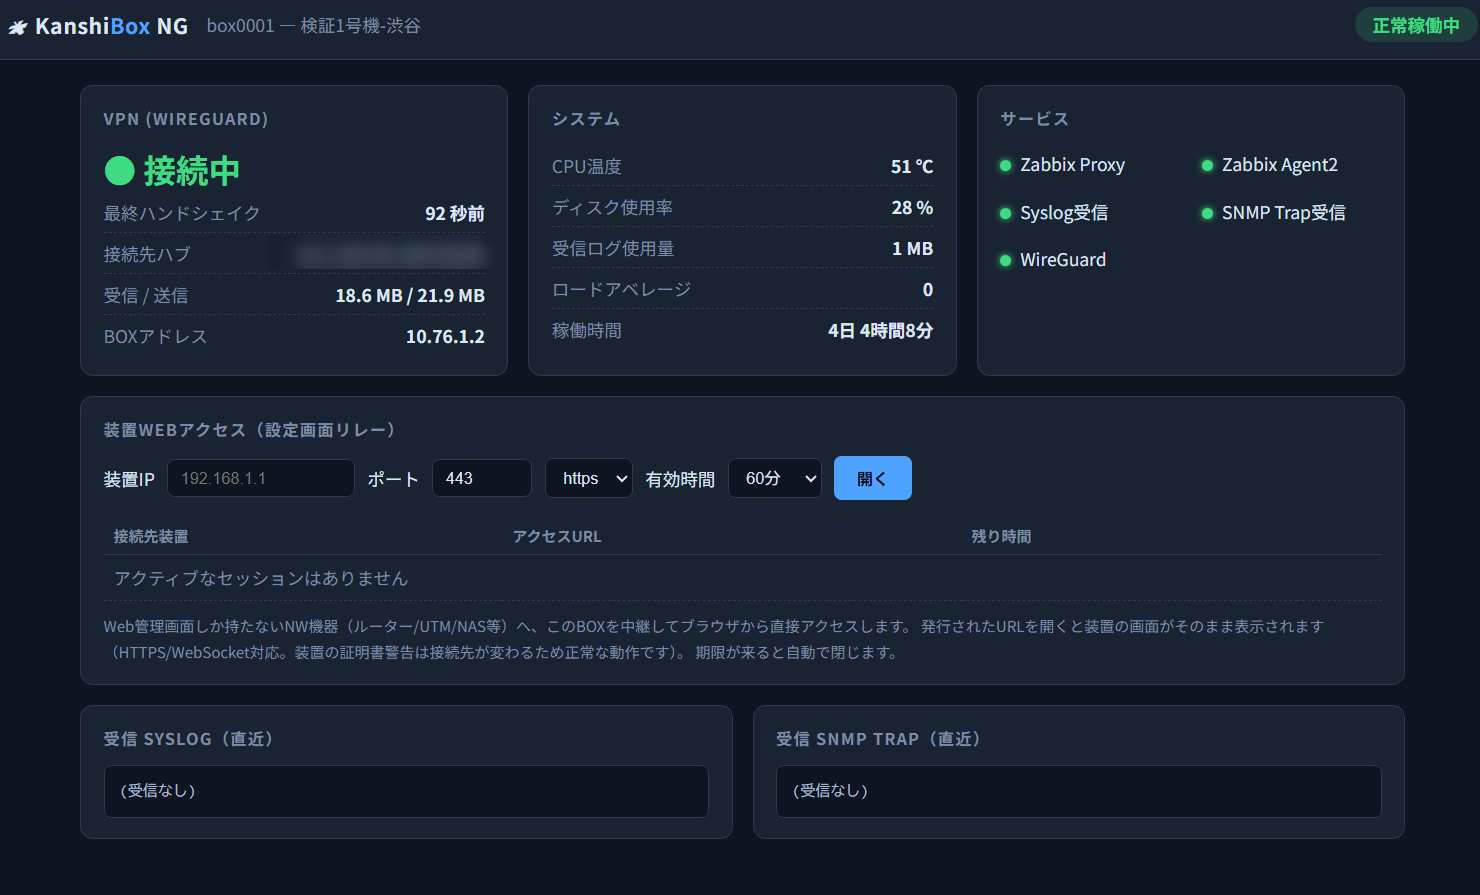The height and width of the screenshot is (895, 1480).
Task: Click the WireGuard service label
Action: pyautogui.click(x=1062, y=260)
